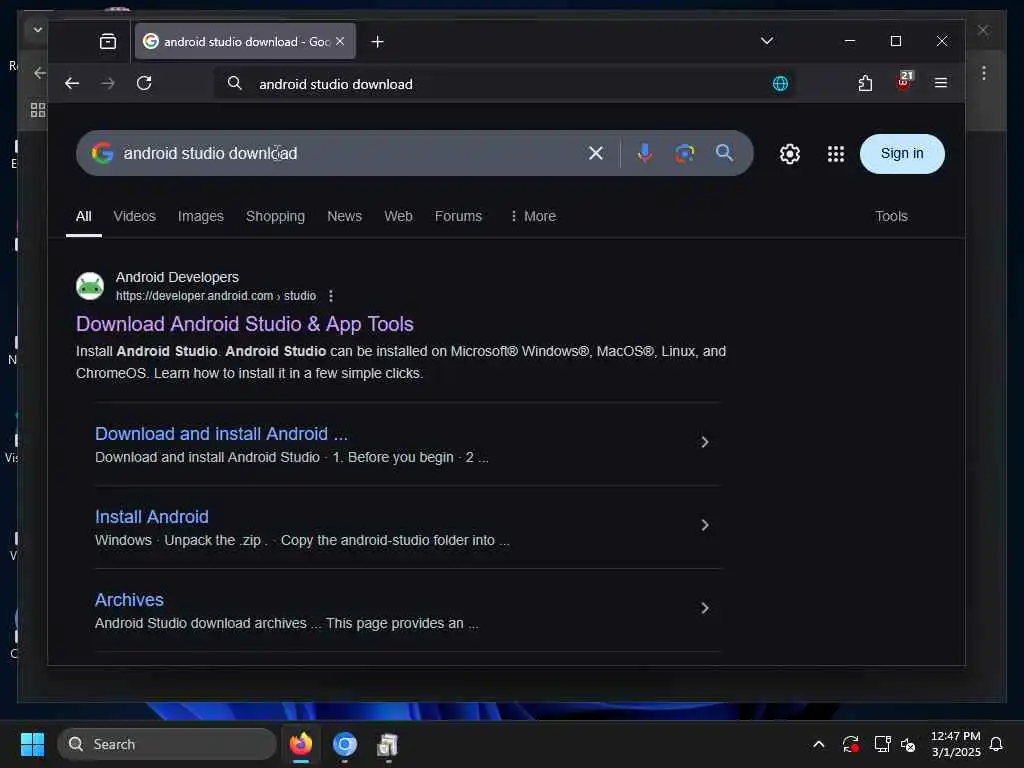Image resolution: width=1024 pixels, height=768 pixels.
Task: Click the installer app icon on the taskbar
Action: (x=388, y=744)
